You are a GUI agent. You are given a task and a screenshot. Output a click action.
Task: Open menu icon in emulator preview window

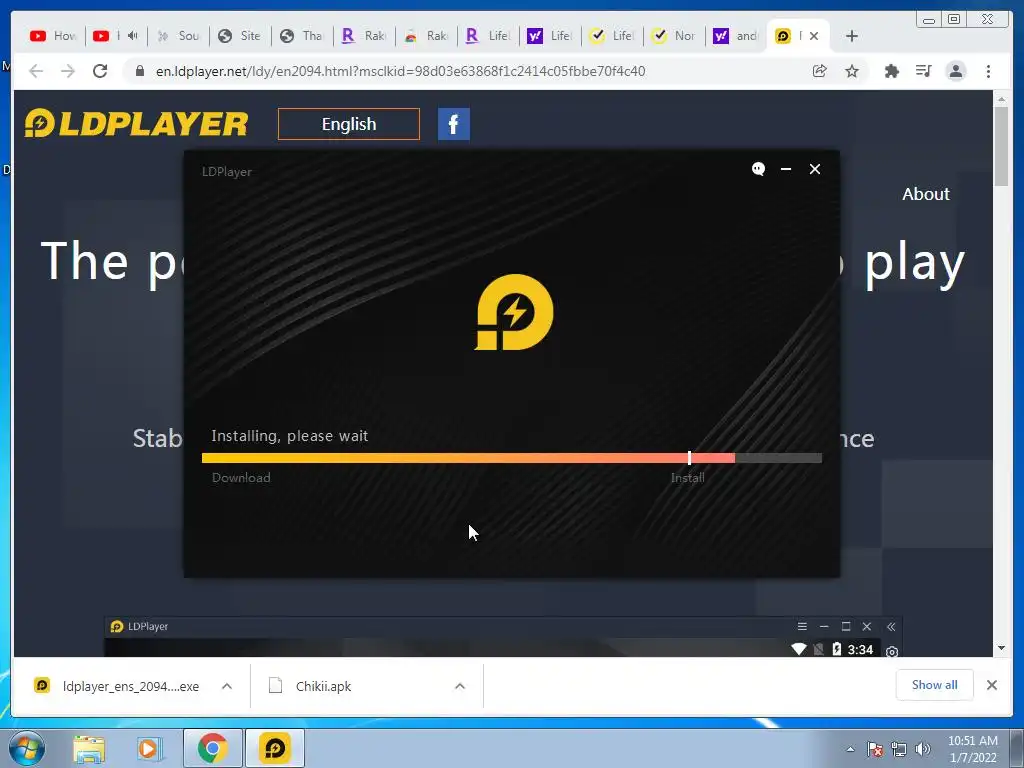click(802, 626)
